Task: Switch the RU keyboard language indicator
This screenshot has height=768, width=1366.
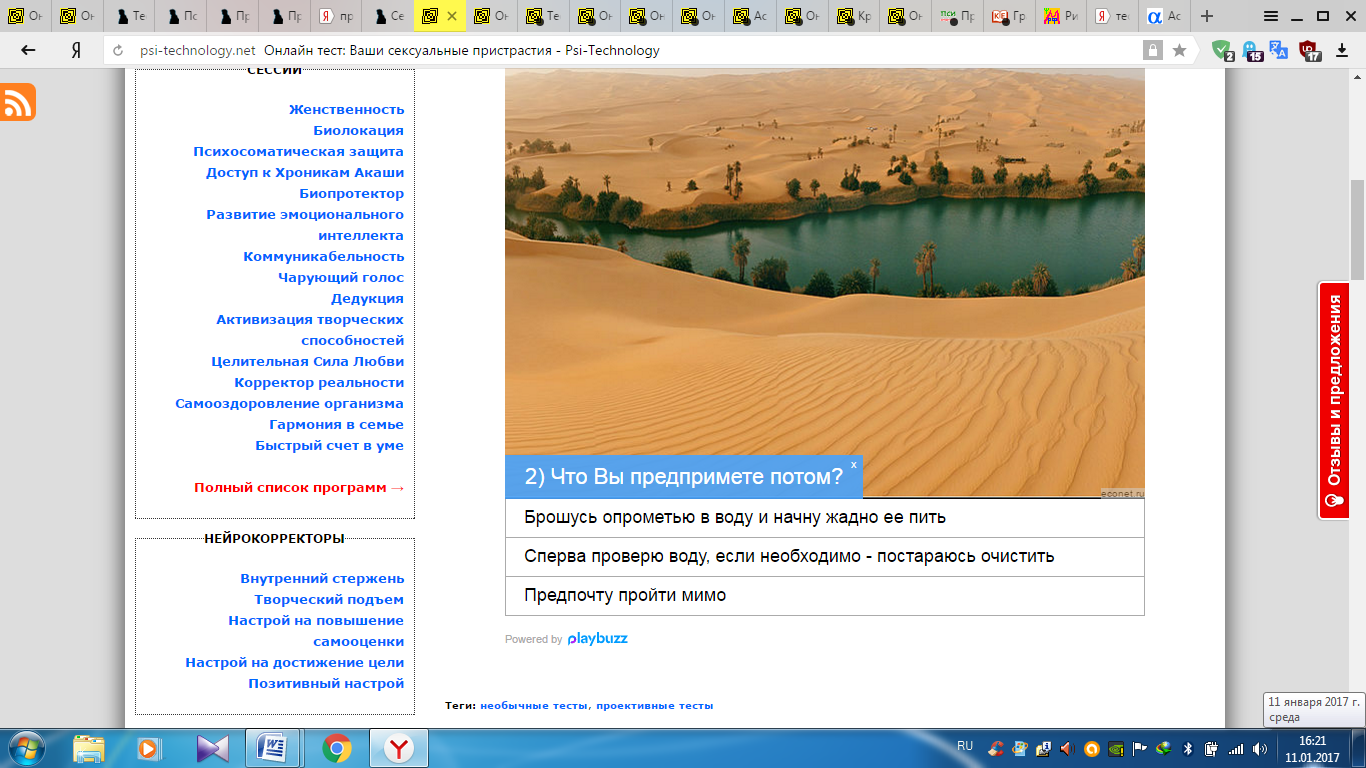Action: pyautogui.click(x=965, y=746)
